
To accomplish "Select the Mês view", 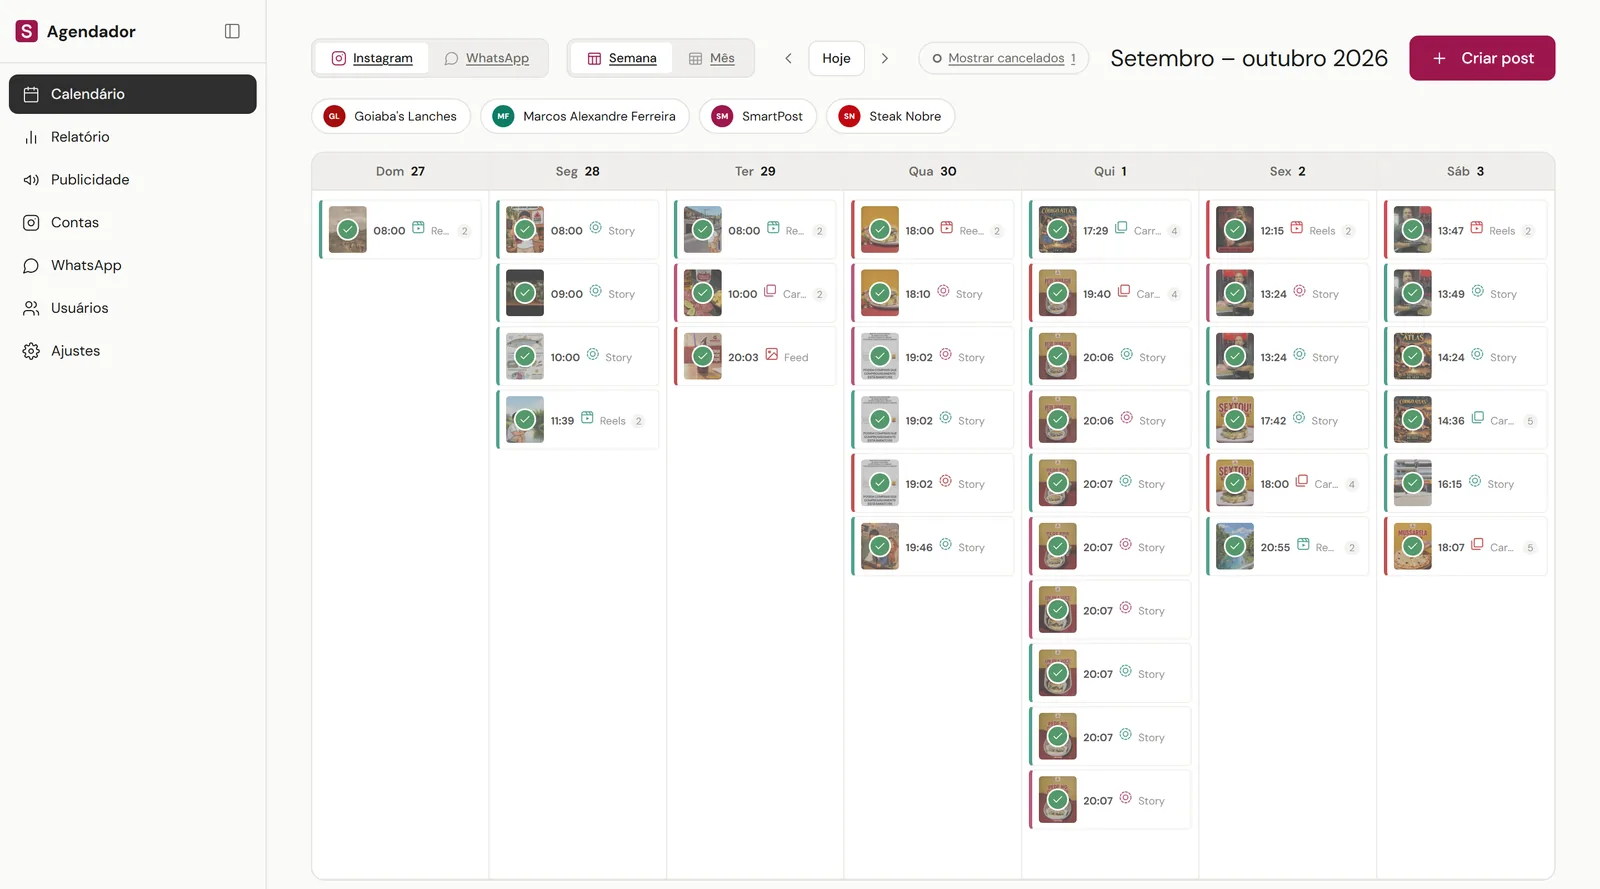I will coord(712,58).
